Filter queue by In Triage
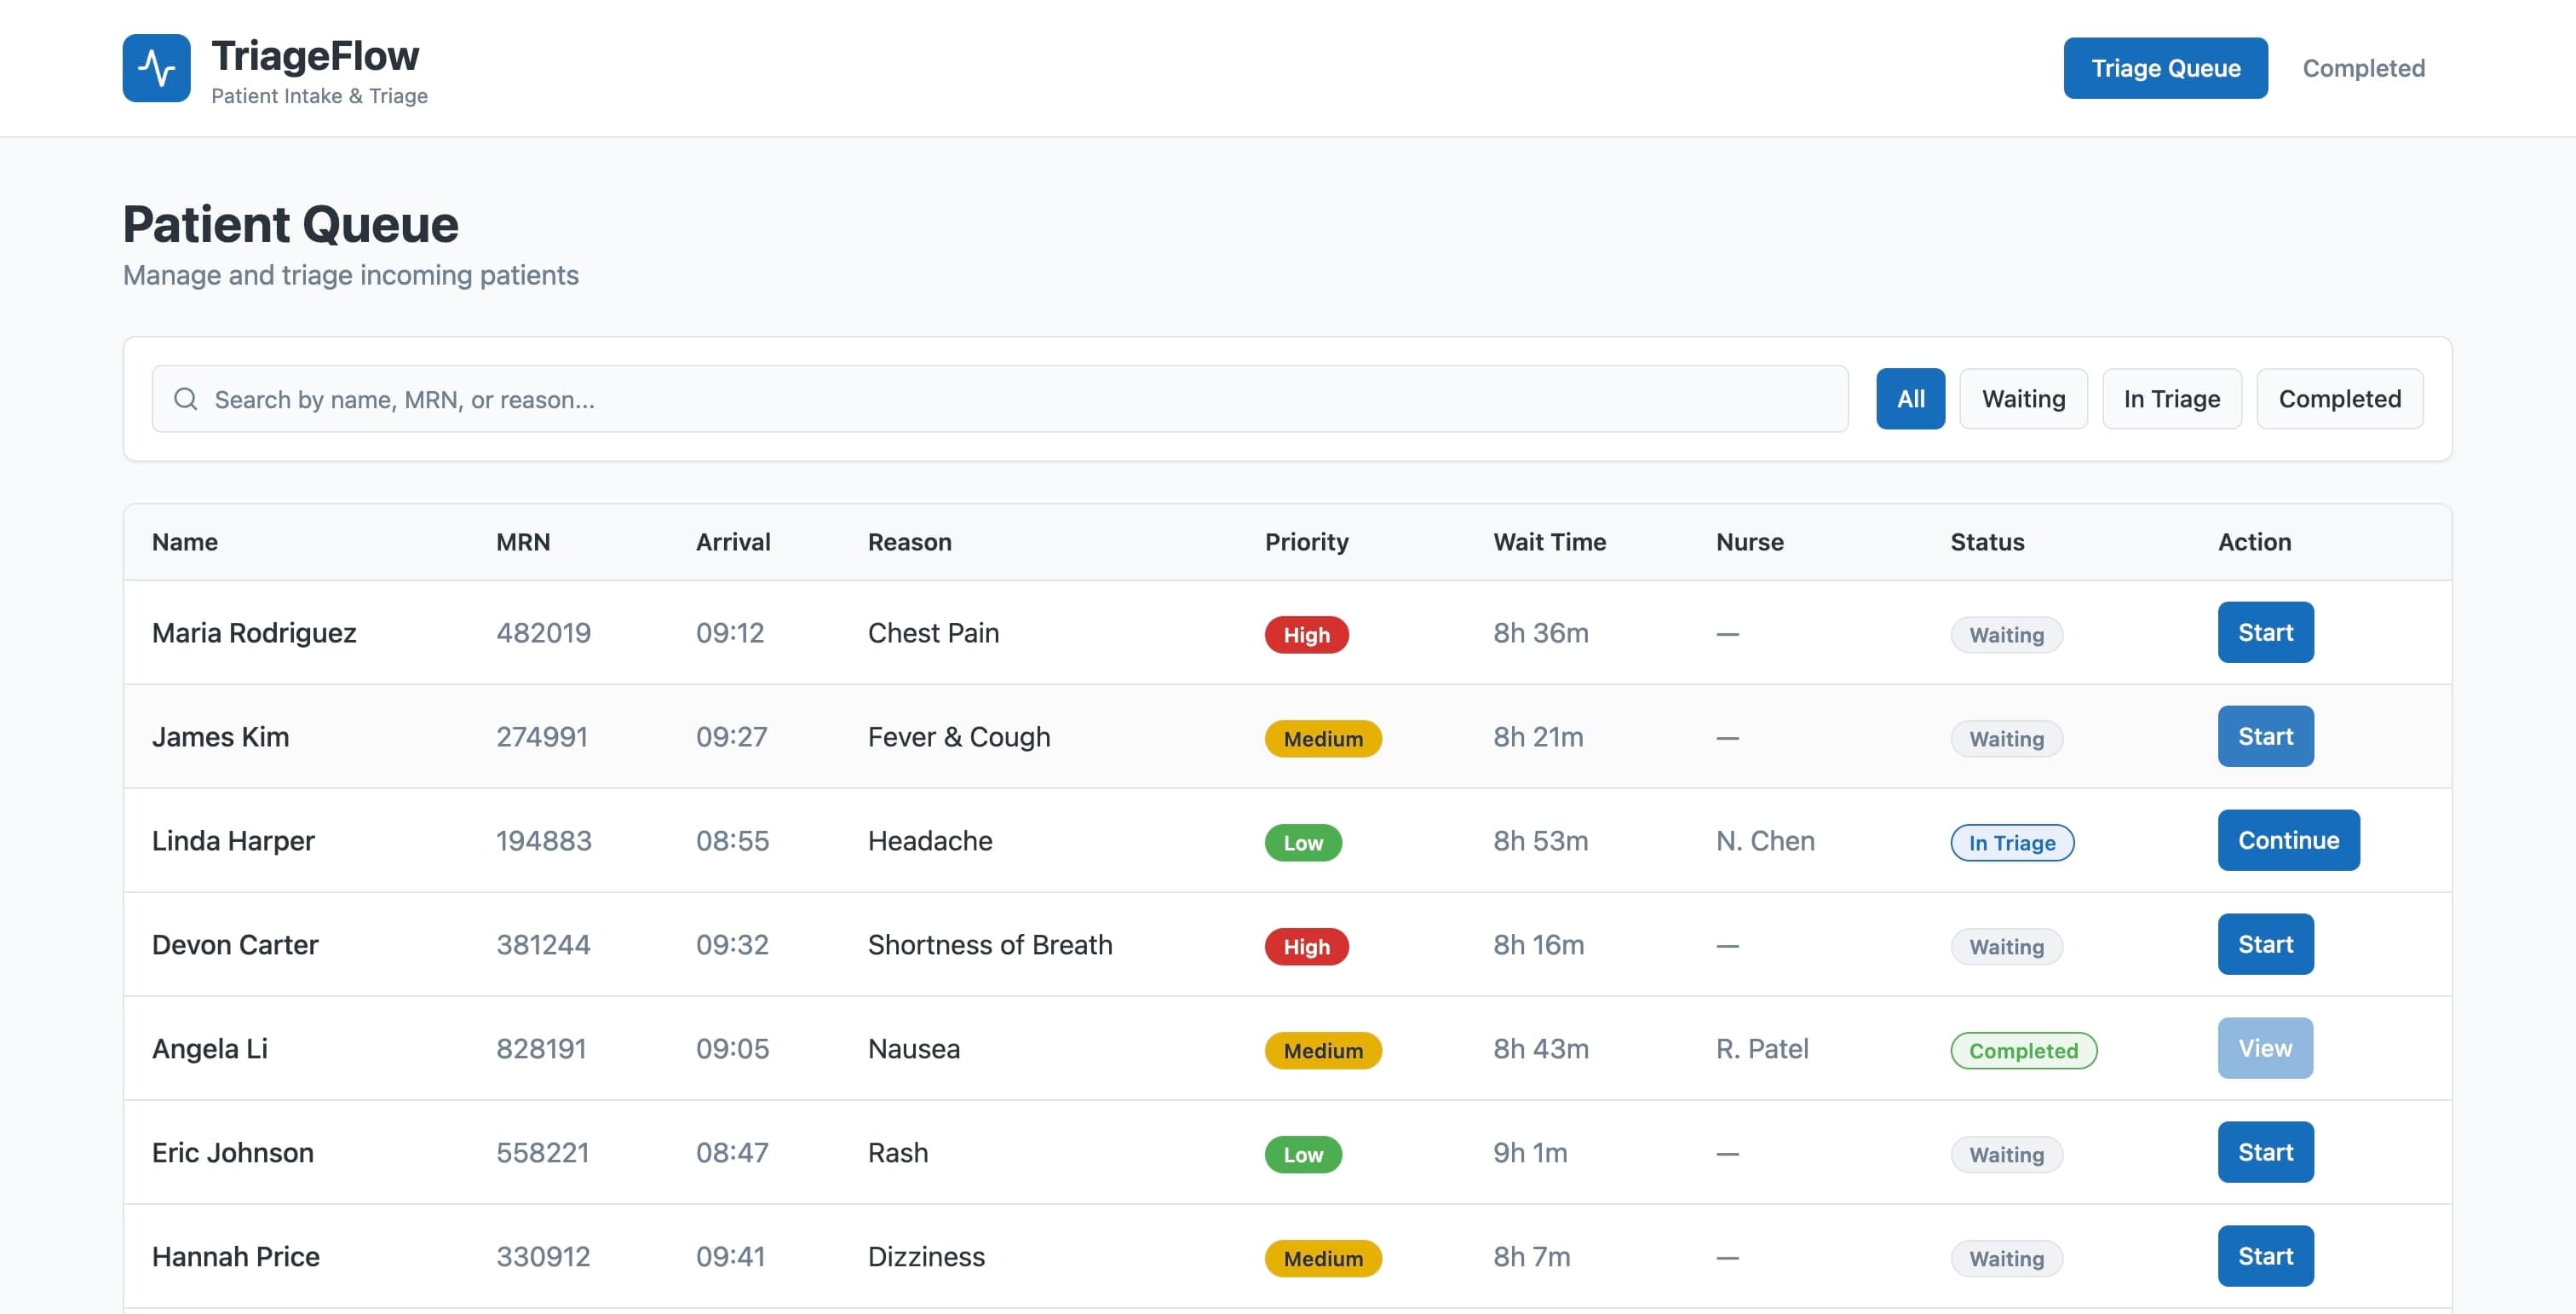This screenshot has width=2576, height=1314. [2171, 399]
